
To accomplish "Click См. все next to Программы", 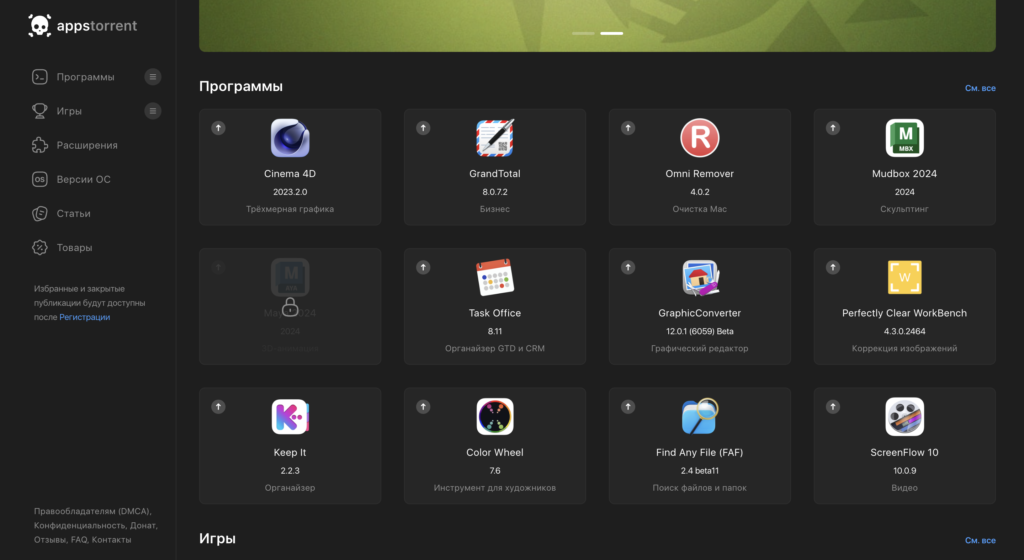I will tap(980, 88).
